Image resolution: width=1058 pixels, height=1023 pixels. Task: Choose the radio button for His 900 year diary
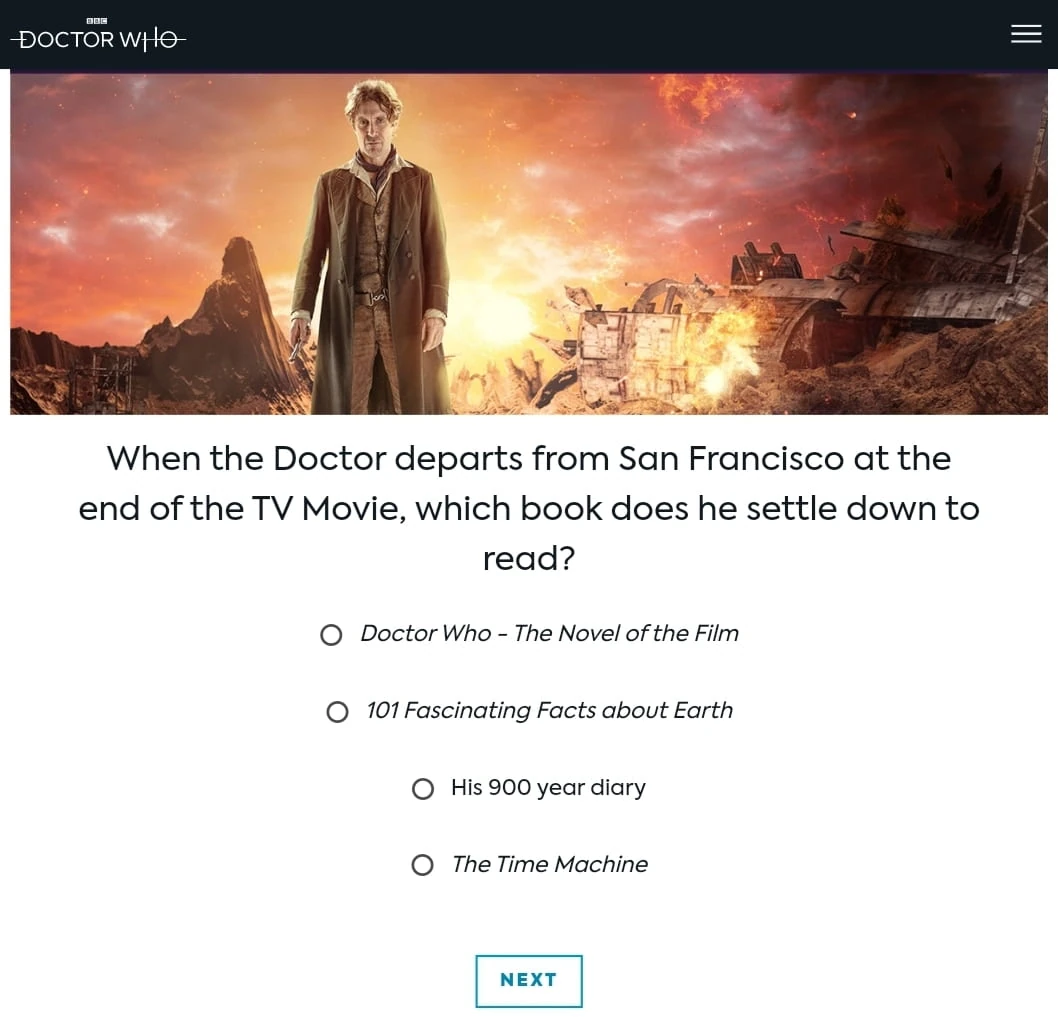pos(423,788)
